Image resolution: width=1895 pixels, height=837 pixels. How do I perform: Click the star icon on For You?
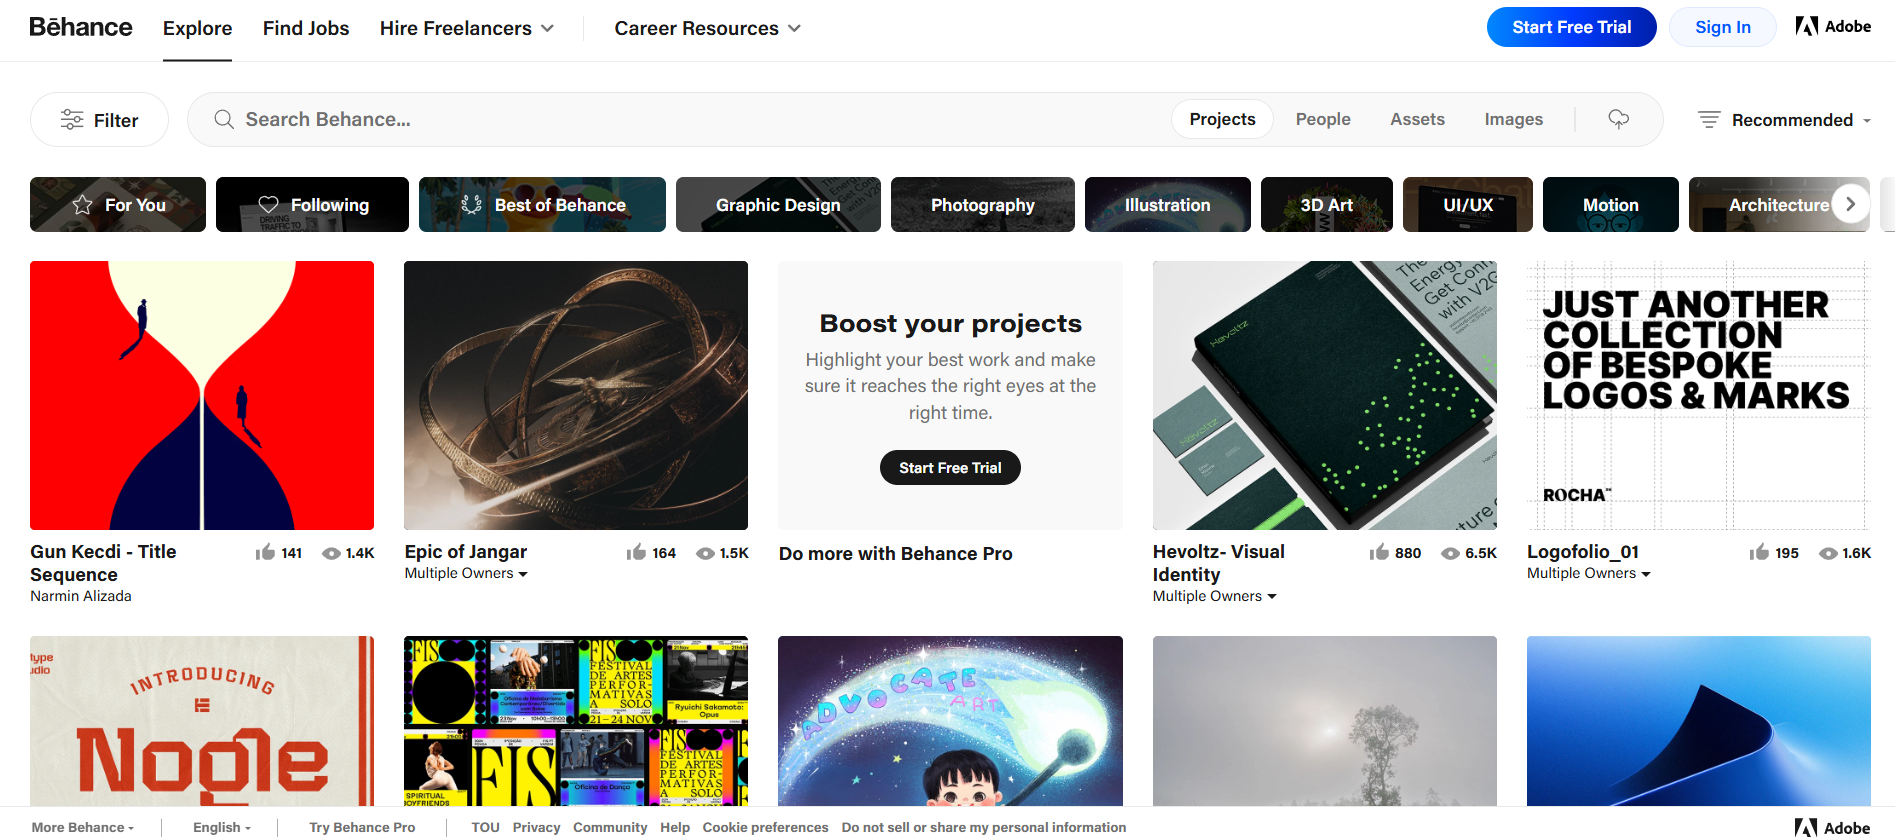click(83, 205)
